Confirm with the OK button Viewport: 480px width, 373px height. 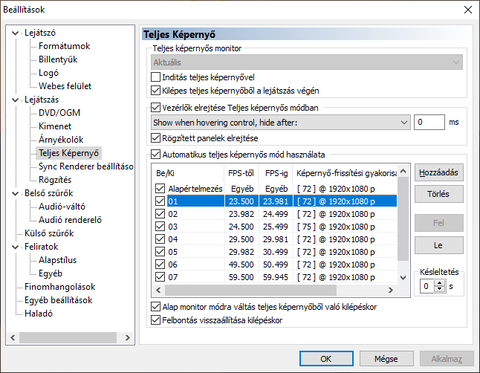coord(326,359)
